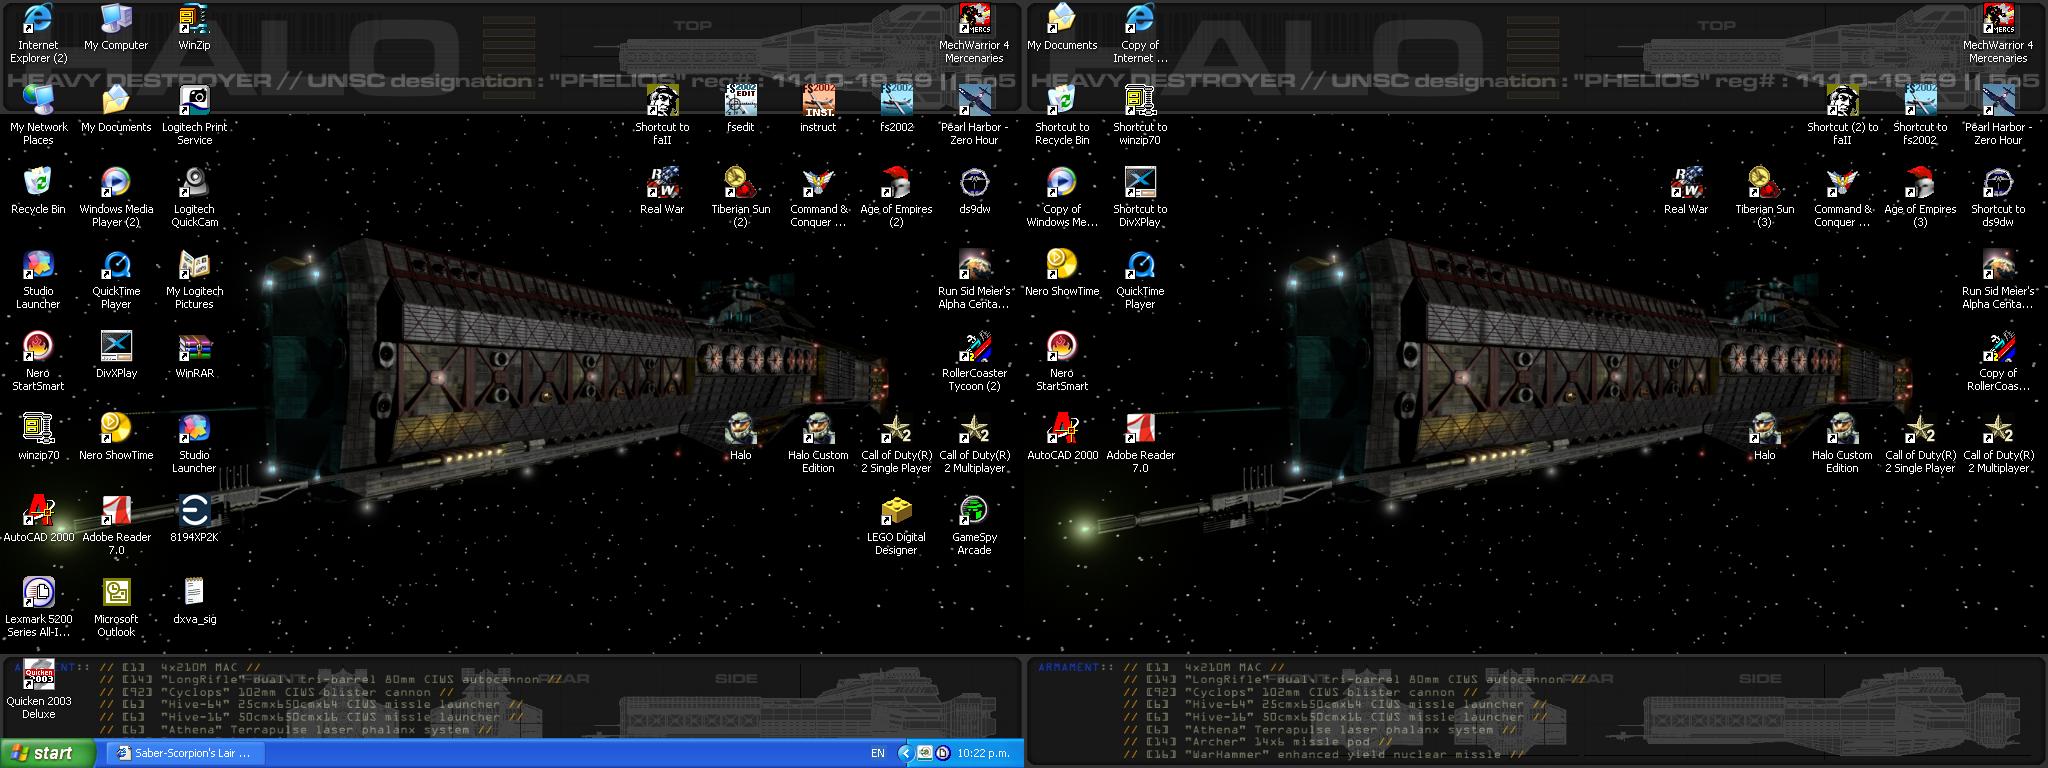
Task: Switch to Saber-Scorpion's Lair taskbar window
Action: [184, 753]
